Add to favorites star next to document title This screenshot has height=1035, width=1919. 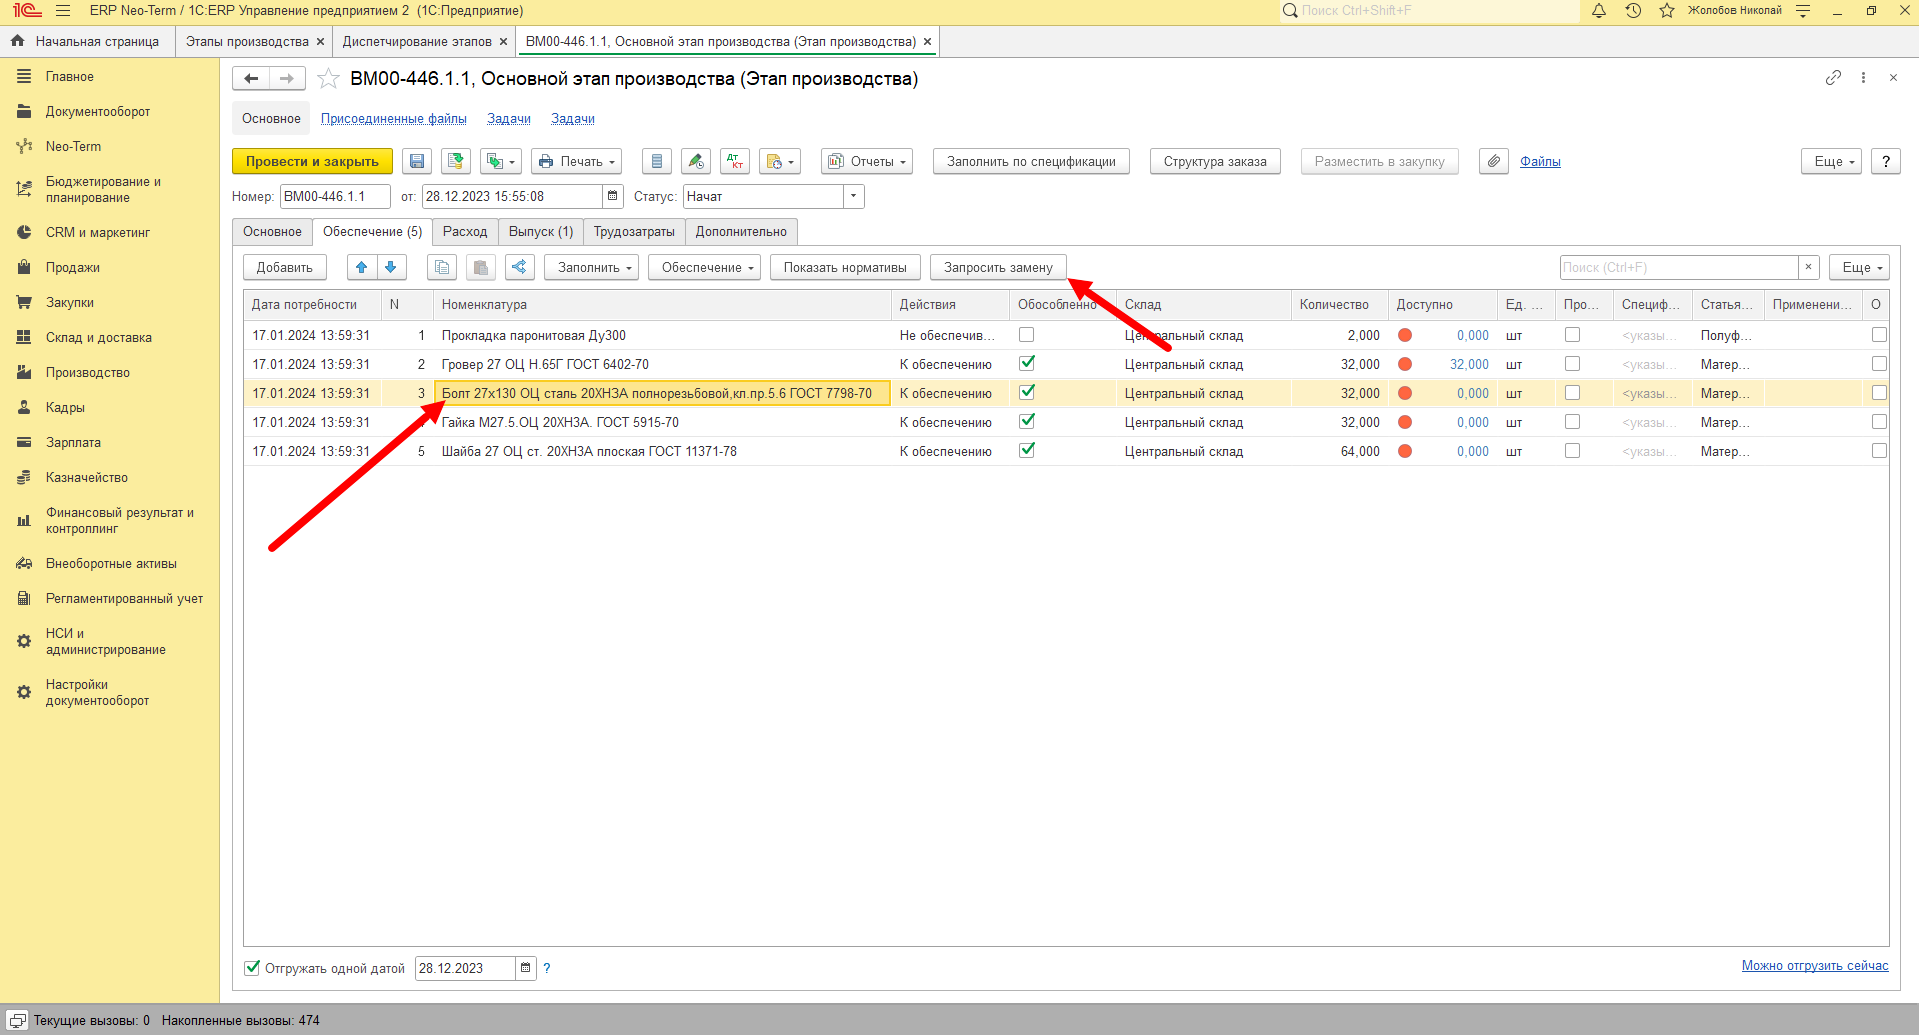pyautogui.click(x=328, y=79)
